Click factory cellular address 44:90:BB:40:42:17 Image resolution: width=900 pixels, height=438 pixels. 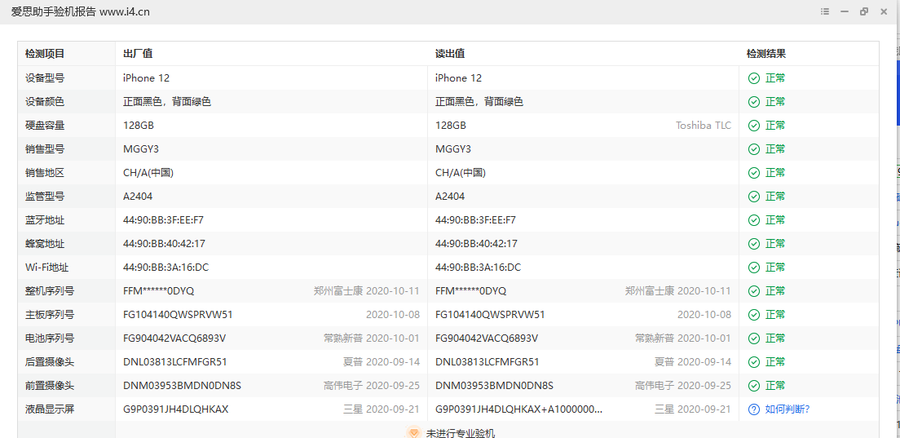click(x=164, y=243)
